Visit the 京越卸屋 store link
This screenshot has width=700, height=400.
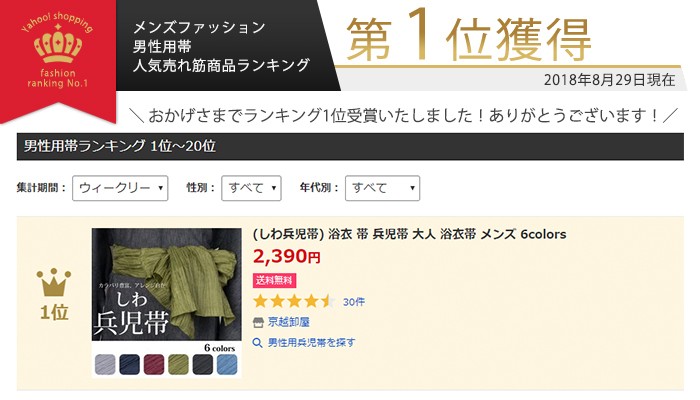[x=288, y=322]
